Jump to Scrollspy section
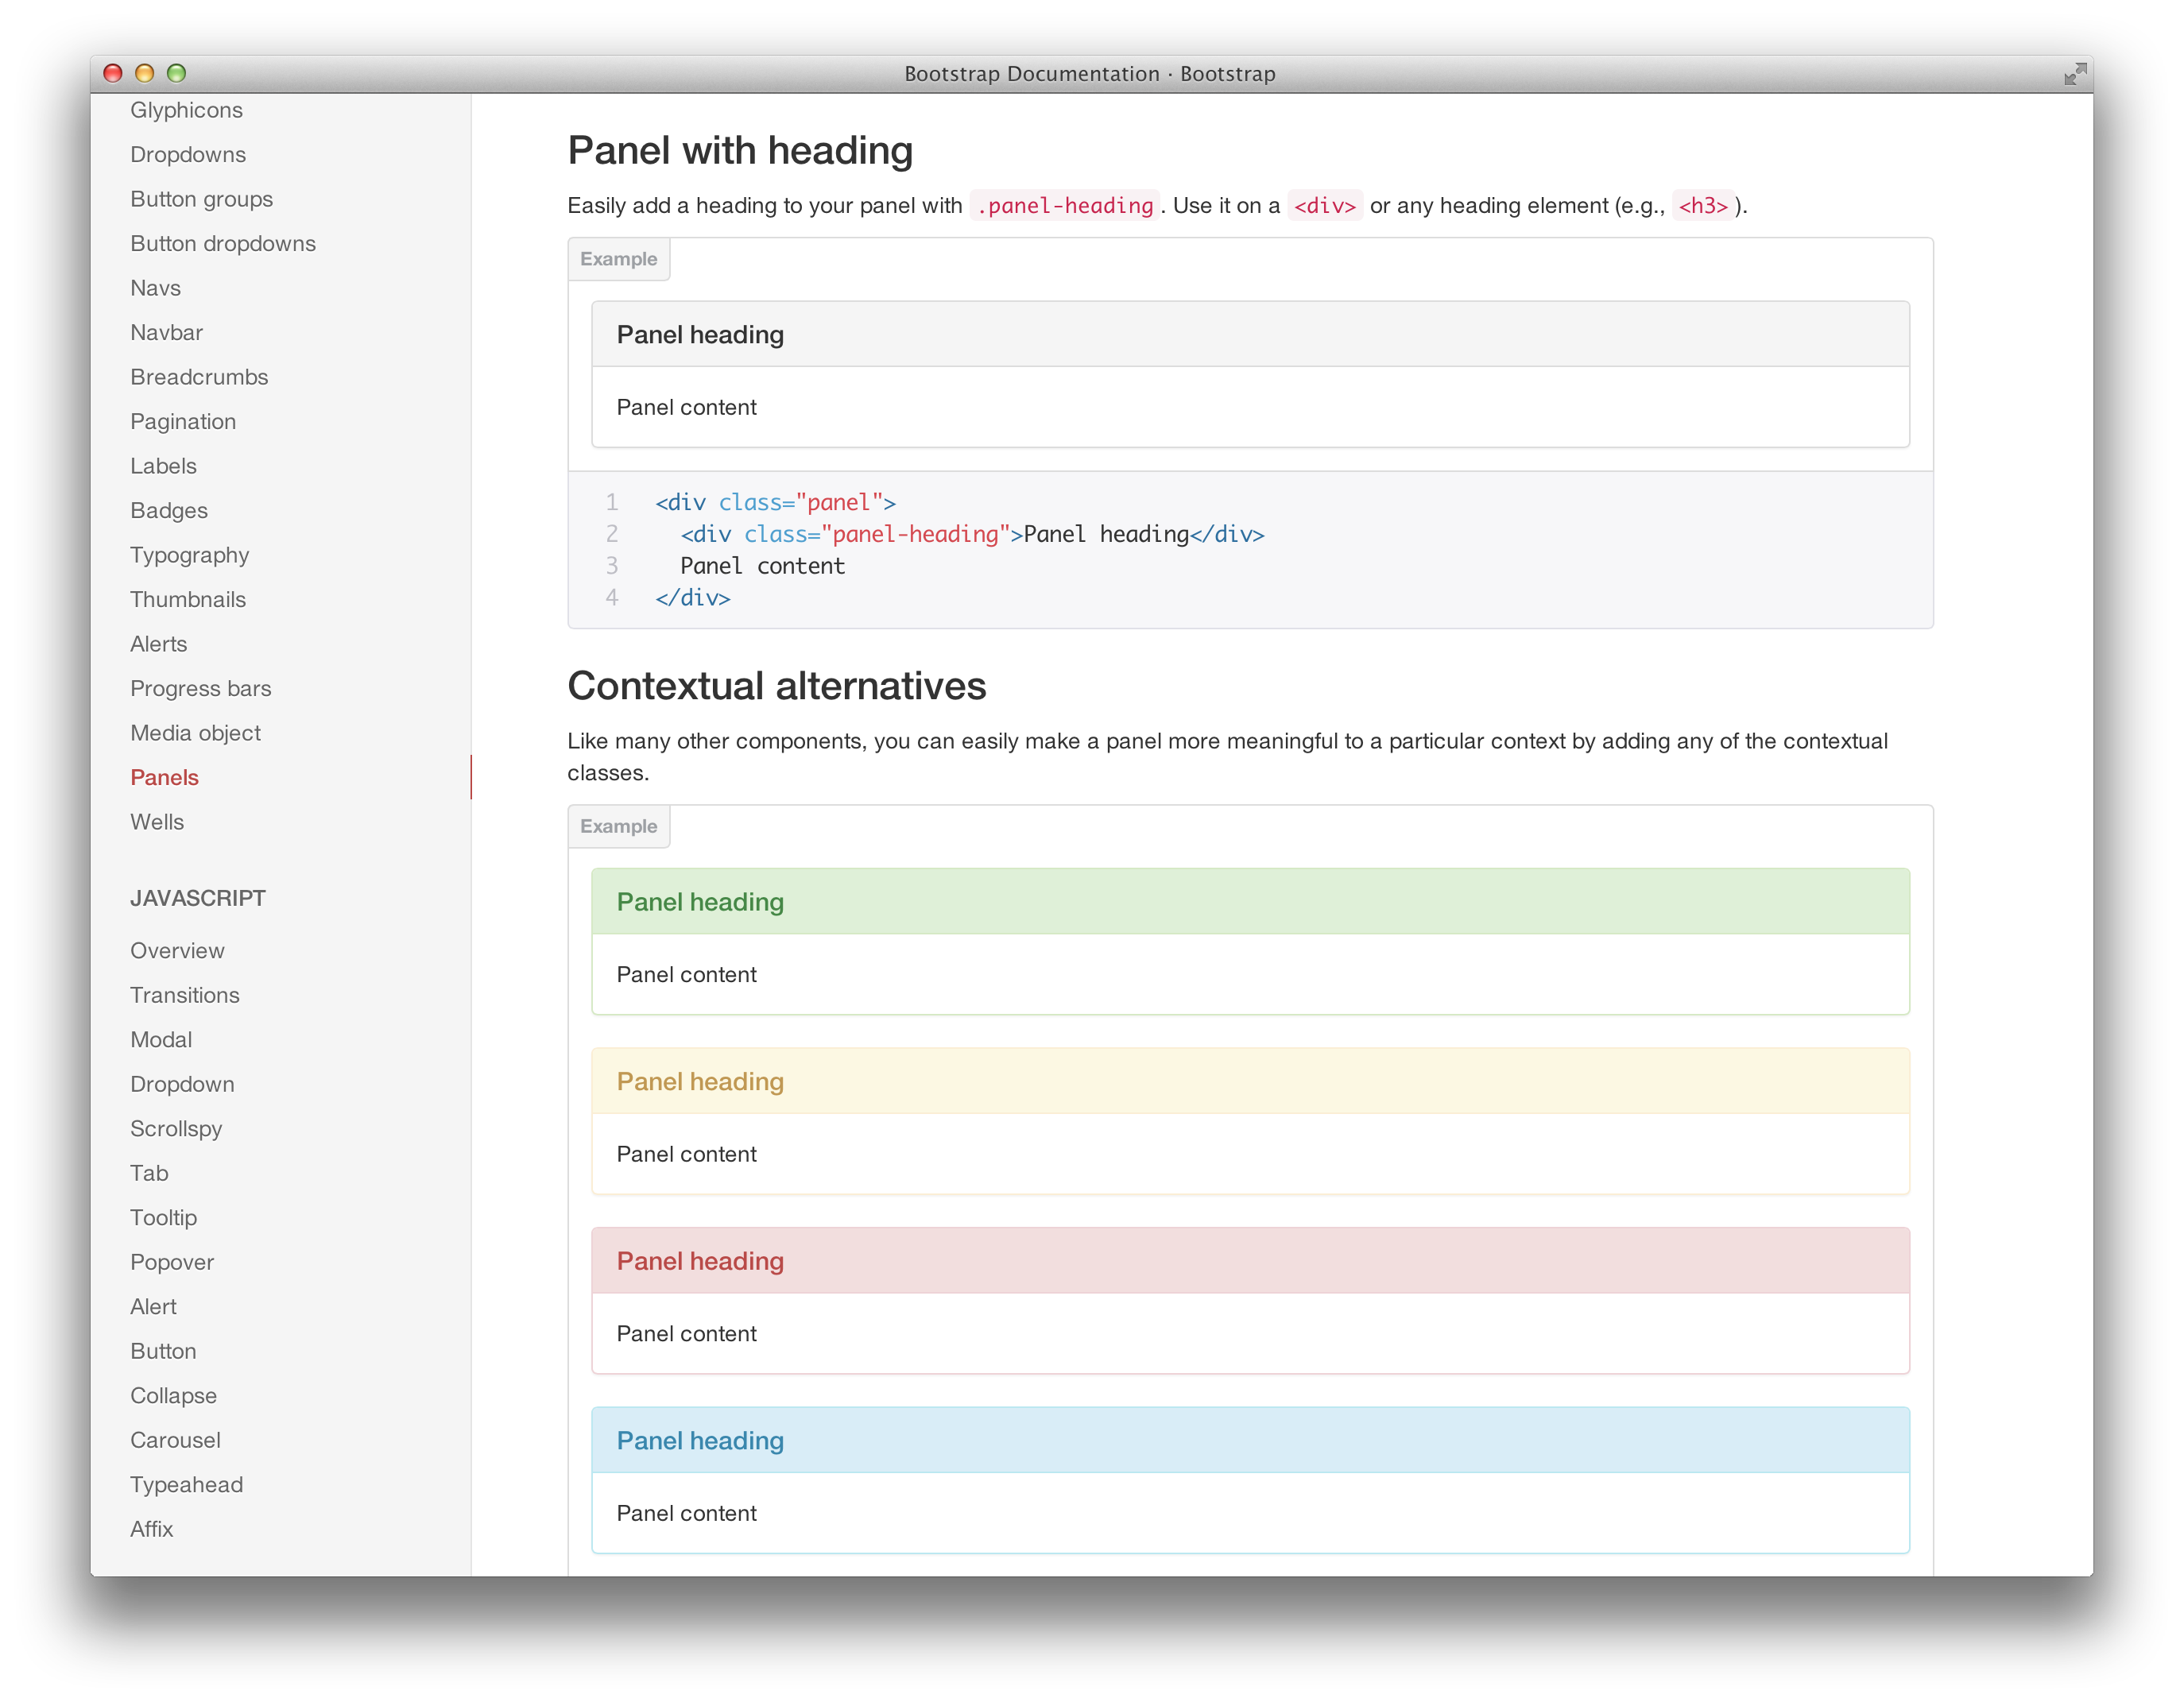Viewport: 2184px width, 1702px height. click(176, 1129)
